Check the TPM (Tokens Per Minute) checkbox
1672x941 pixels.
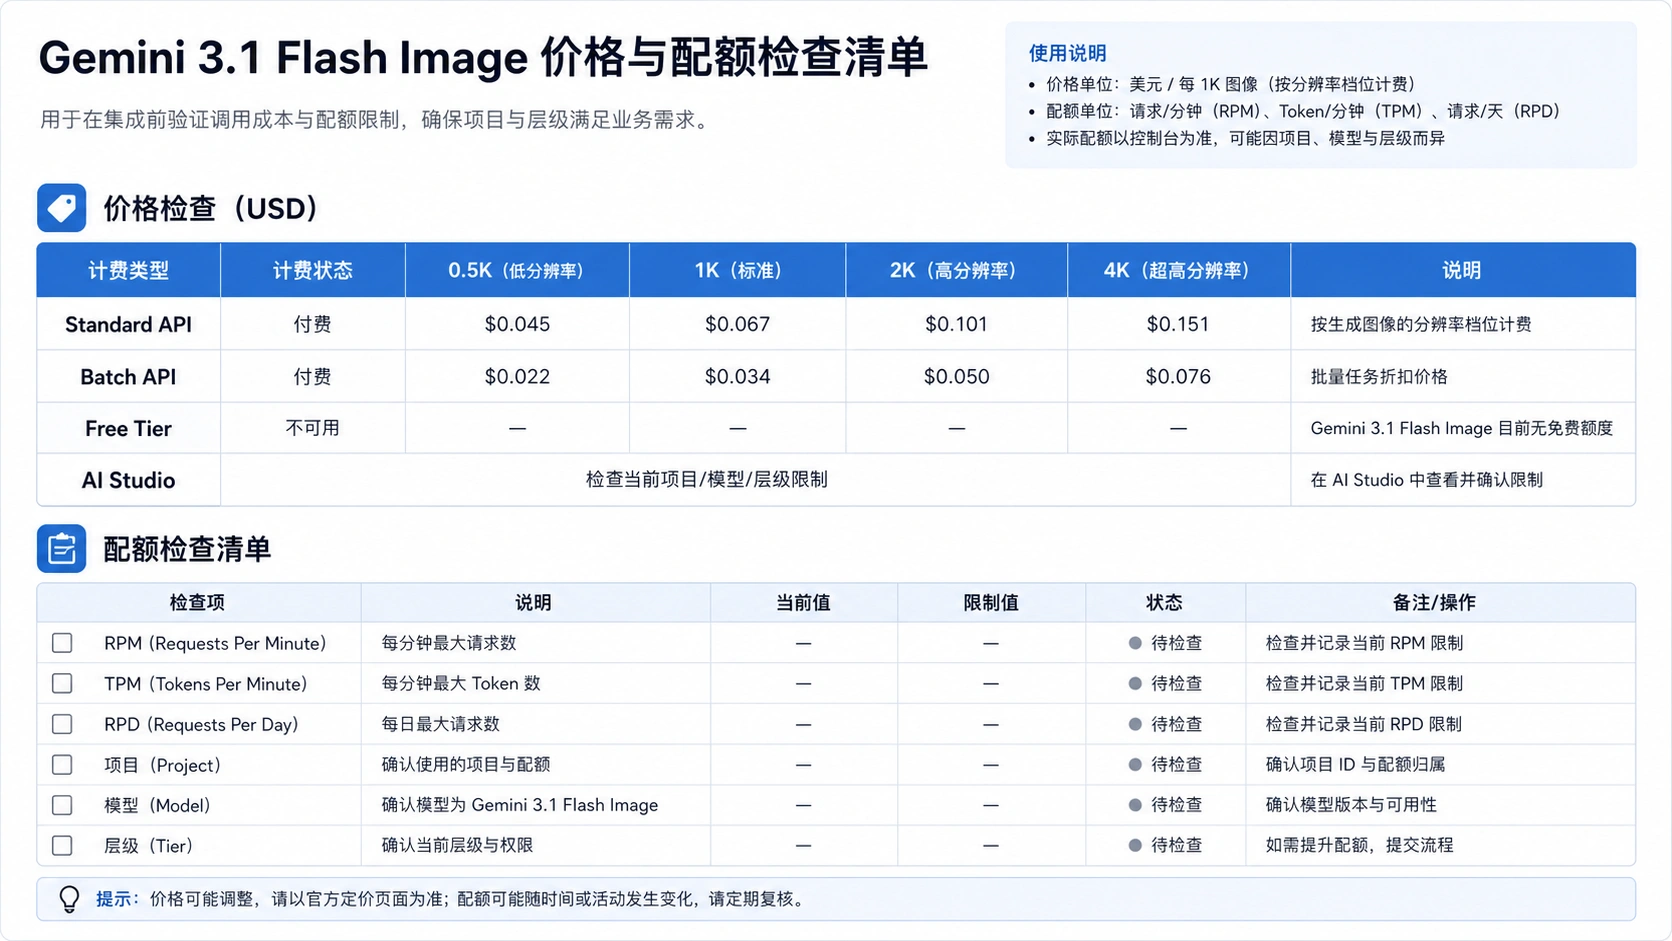tap(62, 684)
